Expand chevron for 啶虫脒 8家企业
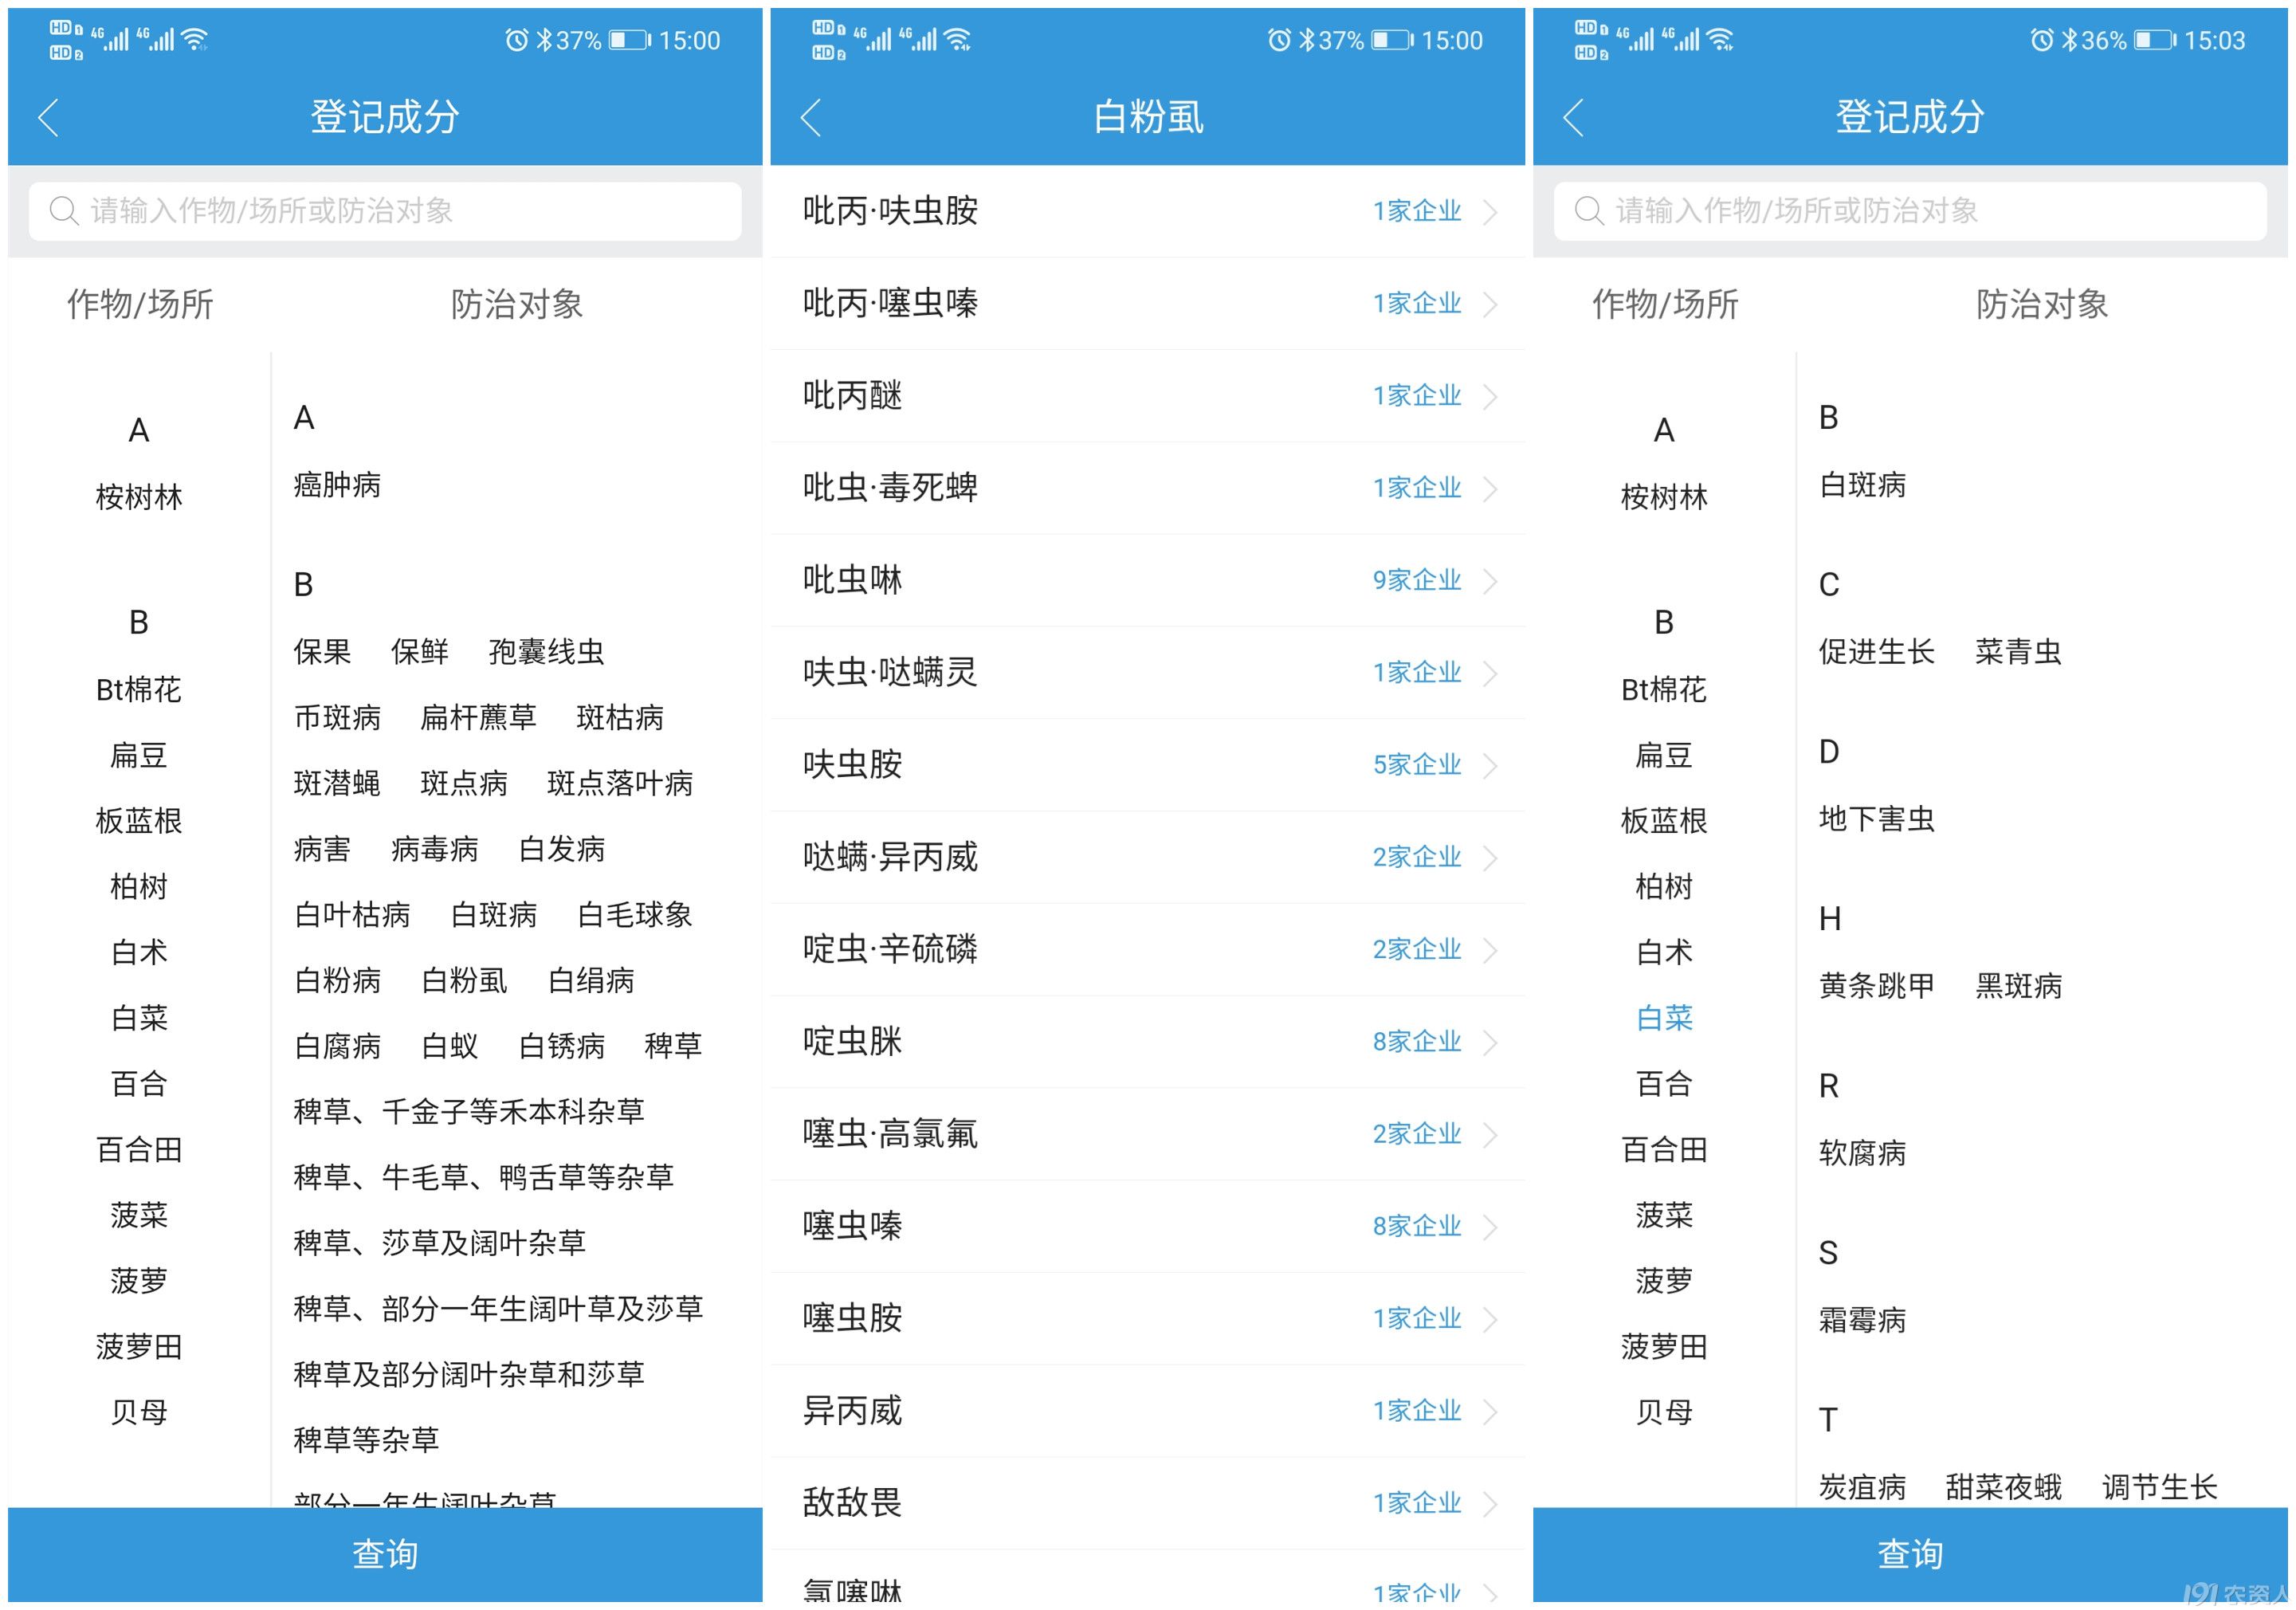The height and width of the screenshot is (1610, 2296). click(x=1490, y=1043)
